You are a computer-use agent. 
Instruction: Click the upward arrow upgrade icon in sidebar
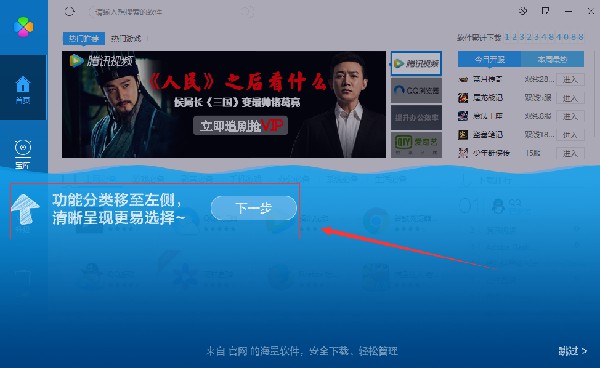pos(24,209)
